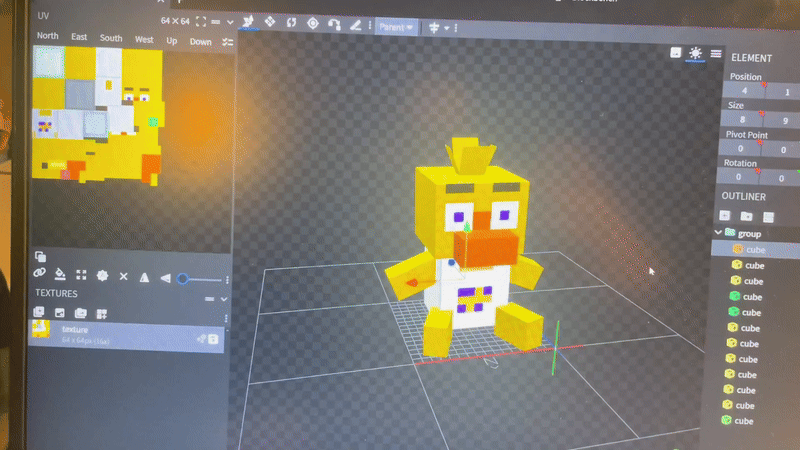Select the Move tool in top toolbar

point(248,21)
